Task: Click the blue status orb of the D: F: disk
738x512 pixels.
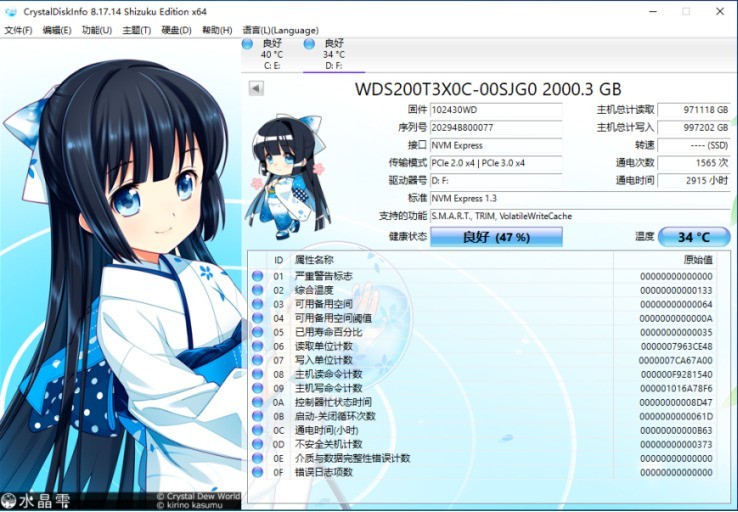Action: click(309, 44)
